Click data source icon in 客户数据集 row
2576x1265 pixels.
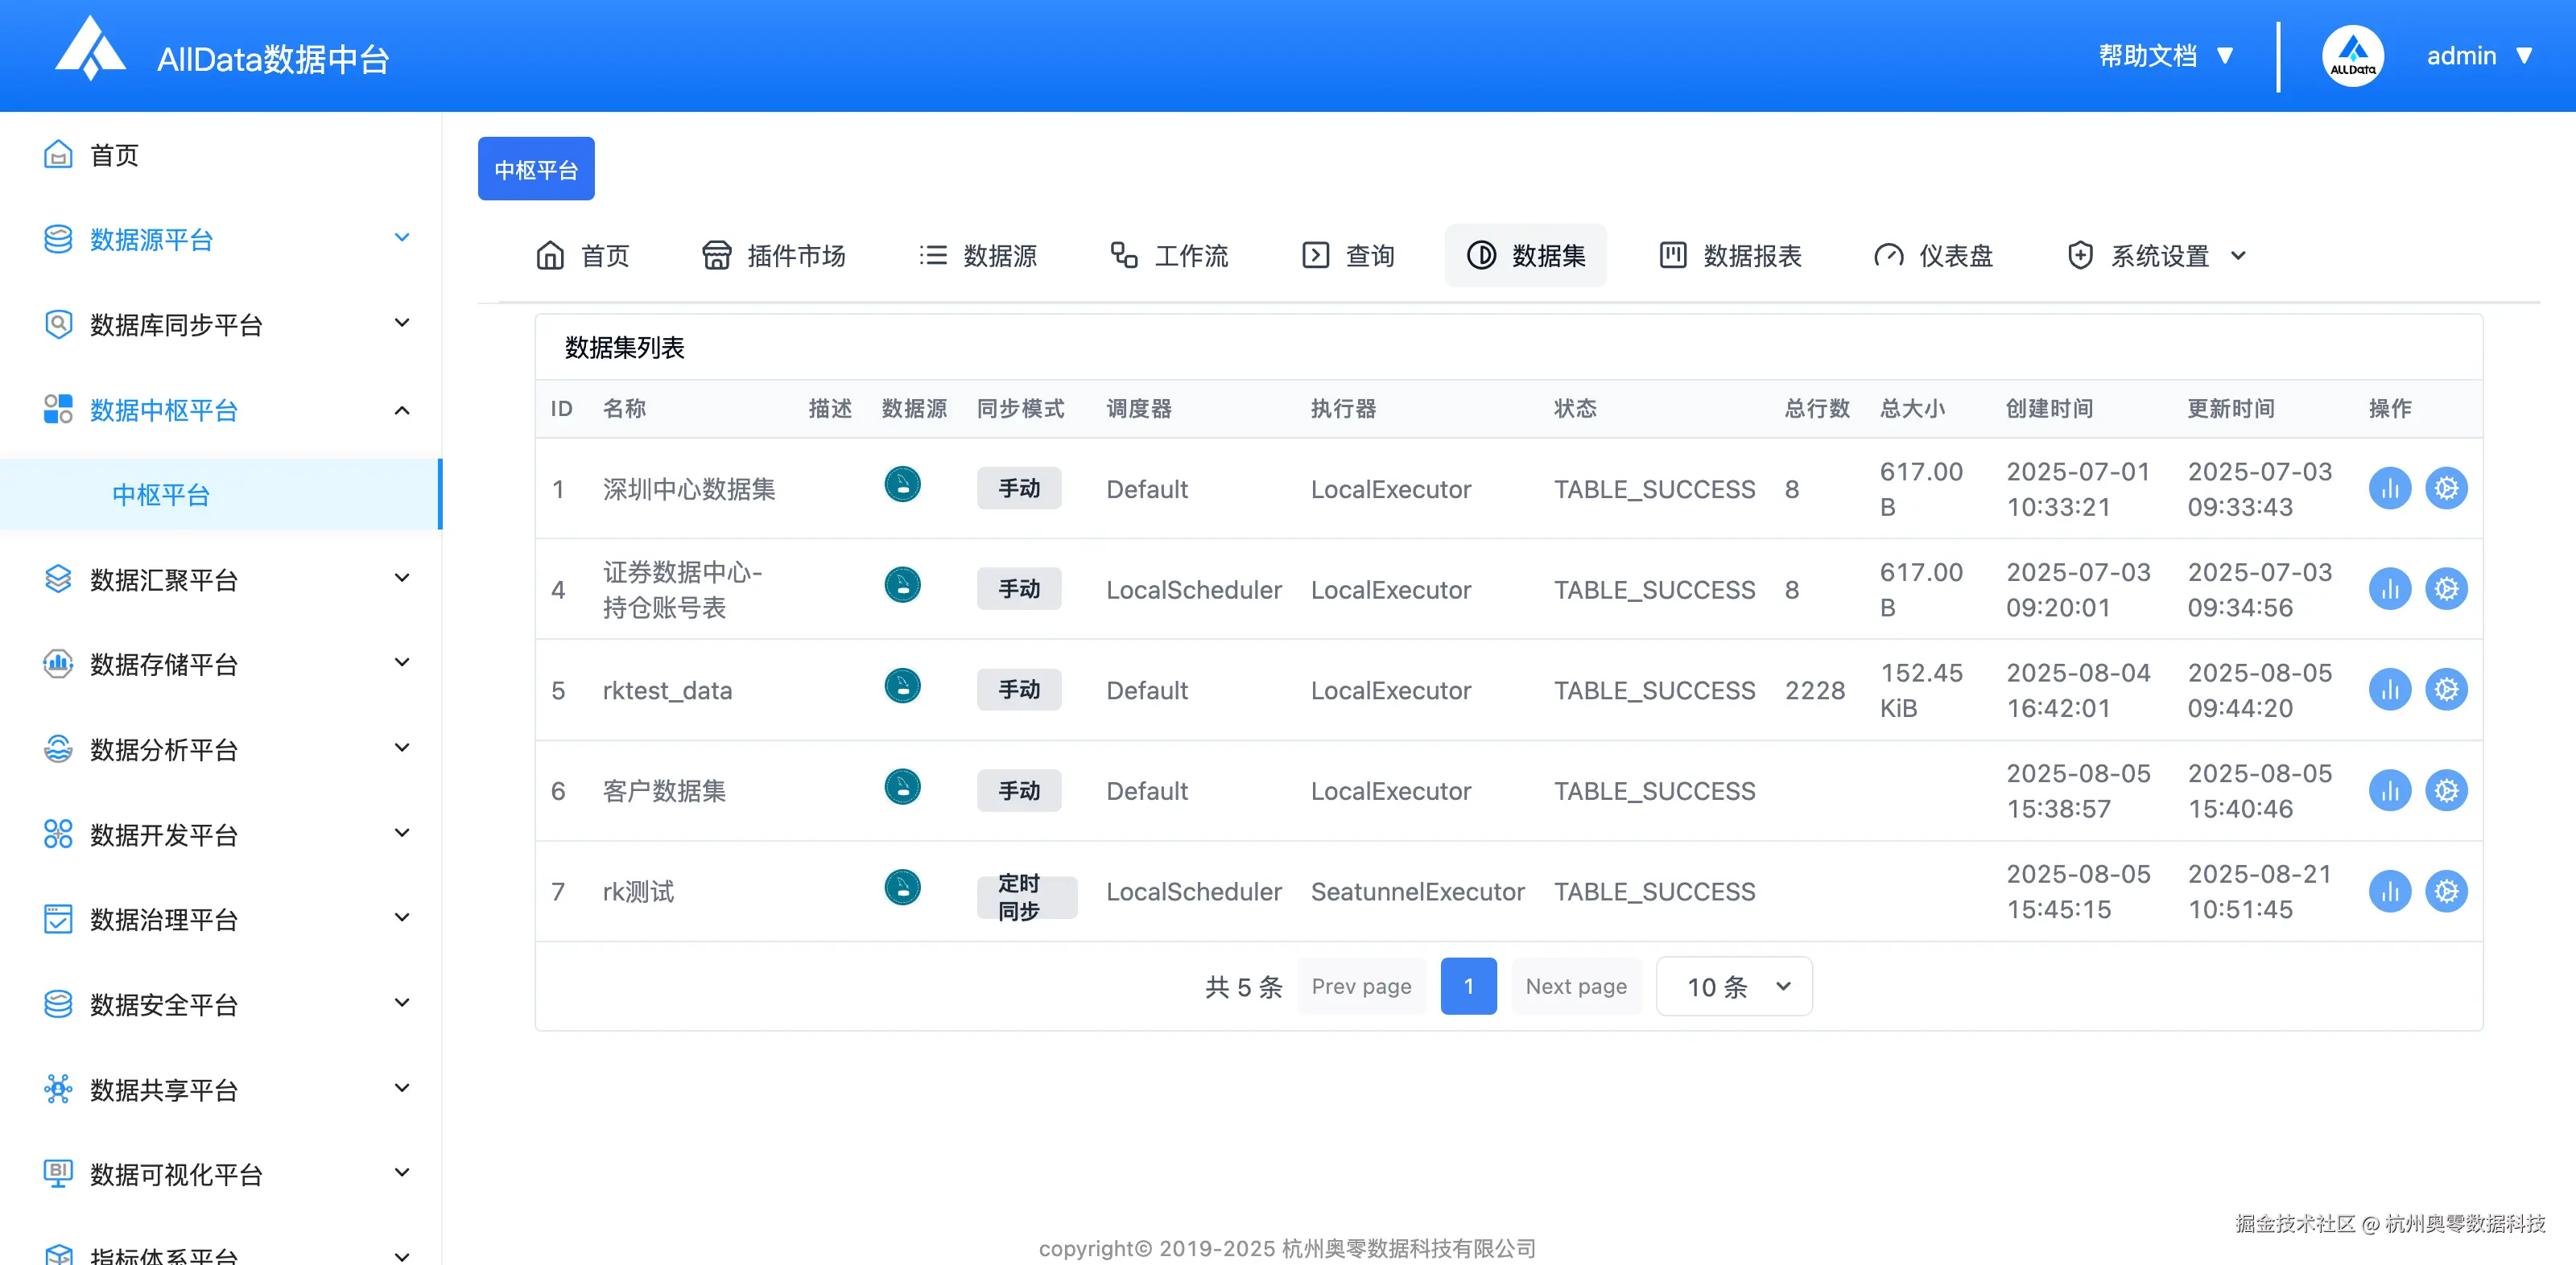[902, 787]
